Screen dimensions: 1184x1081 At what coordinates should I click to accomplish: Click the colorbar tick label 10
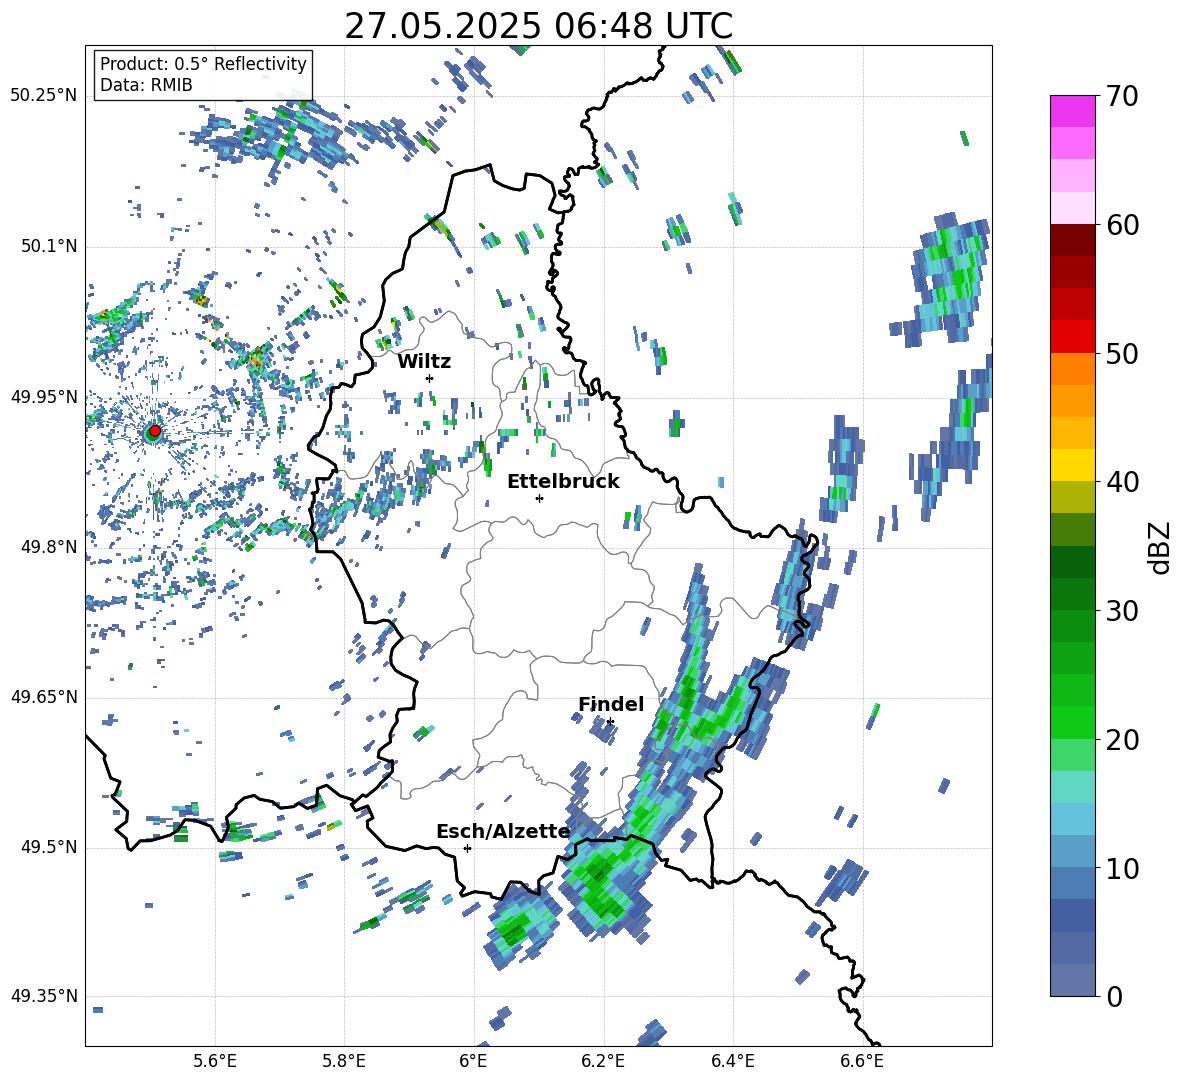[1122, 868]
